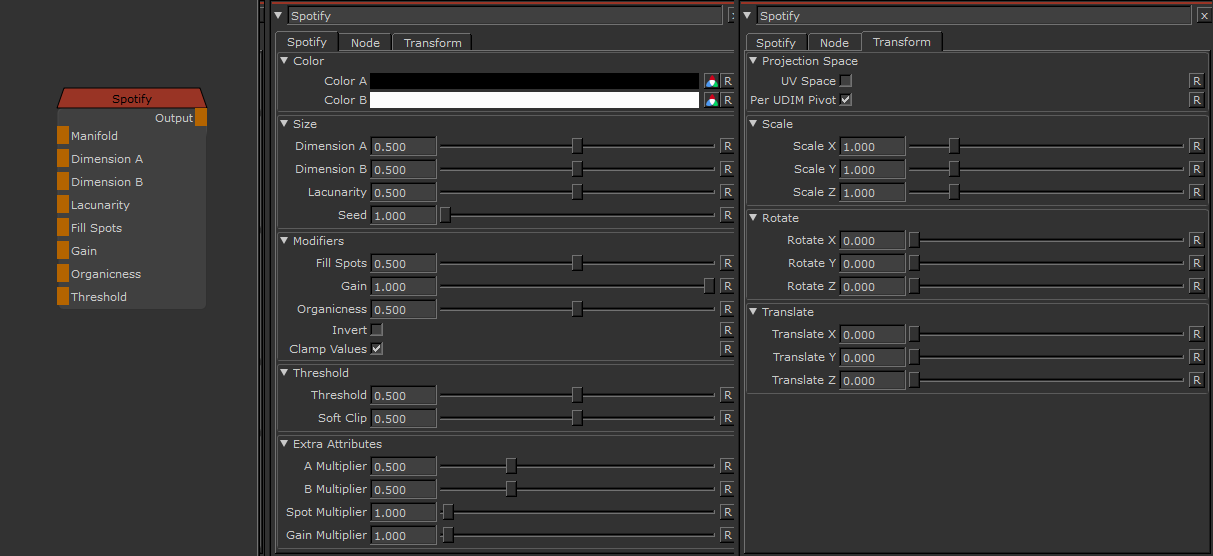Open color picker icon for Color B

pos(711,100)
